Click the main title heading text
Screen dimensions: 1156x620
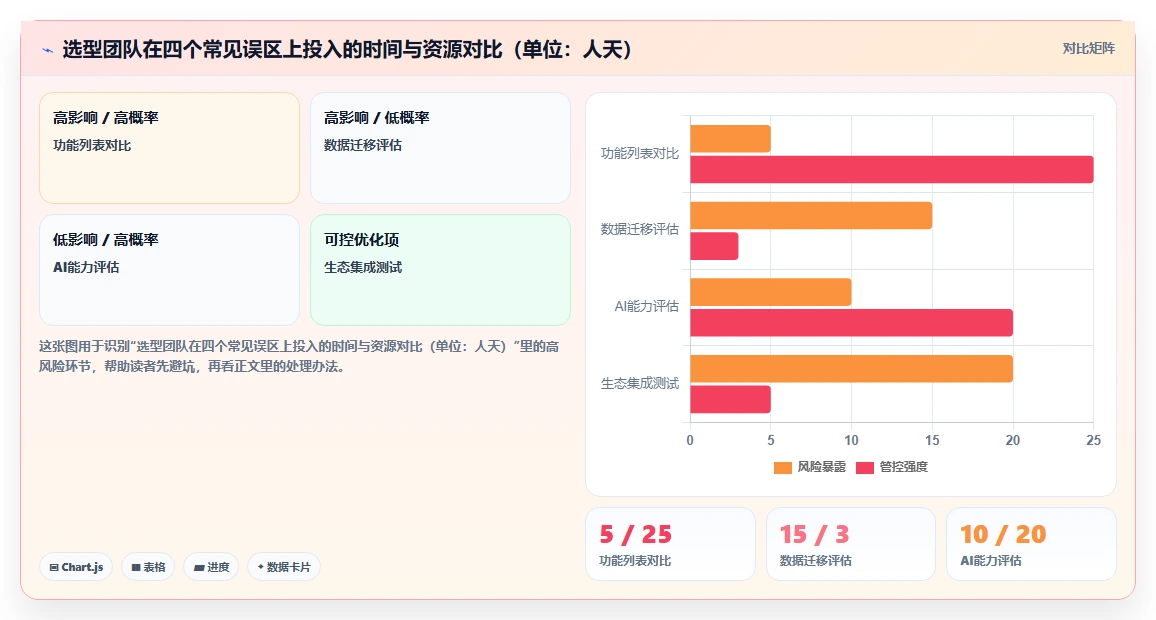tap(347, 49)
